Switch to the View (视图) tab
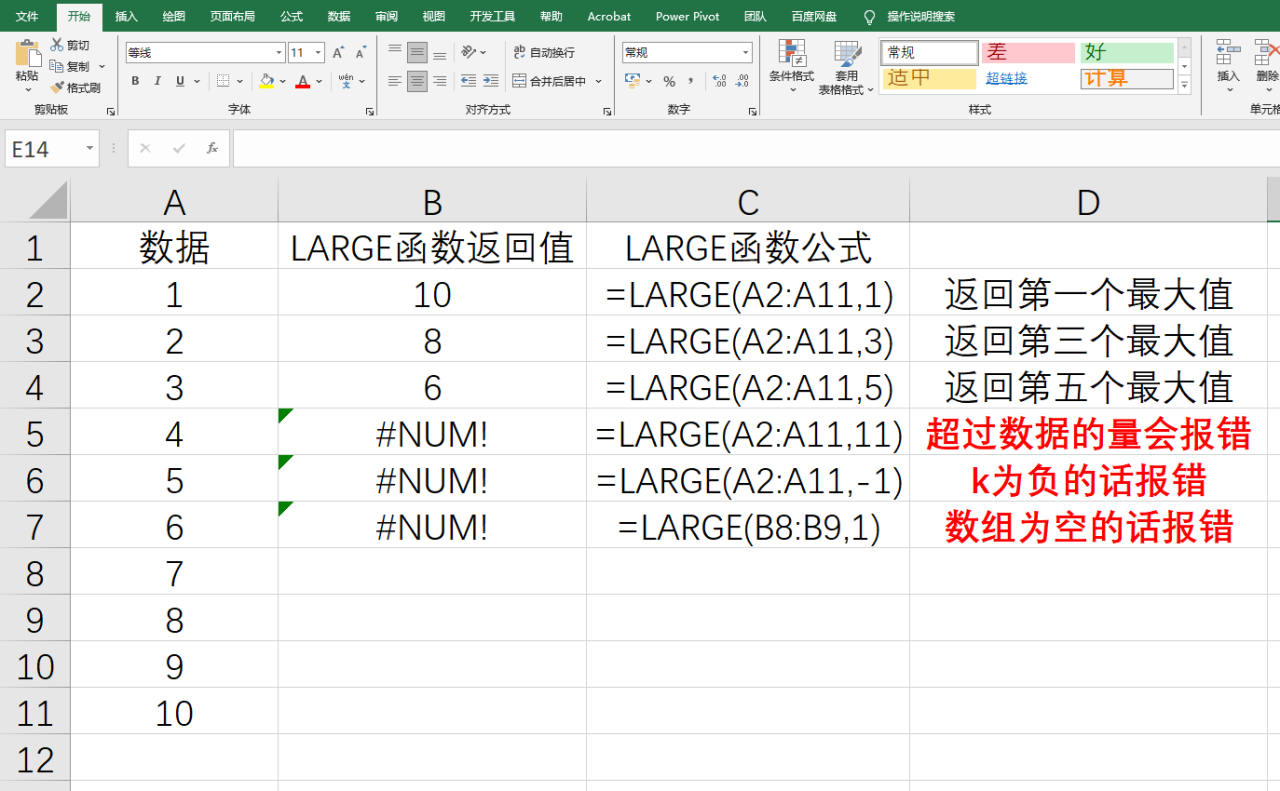1280x791 pixels. click(x=434, y=16)
